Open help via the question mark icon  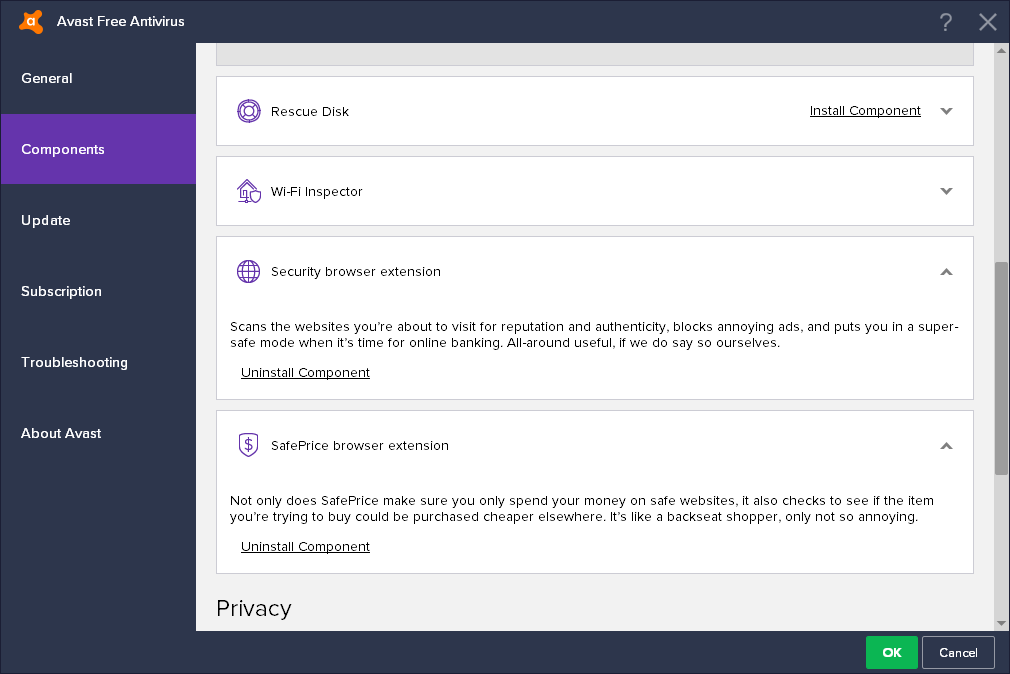[946, 22]
